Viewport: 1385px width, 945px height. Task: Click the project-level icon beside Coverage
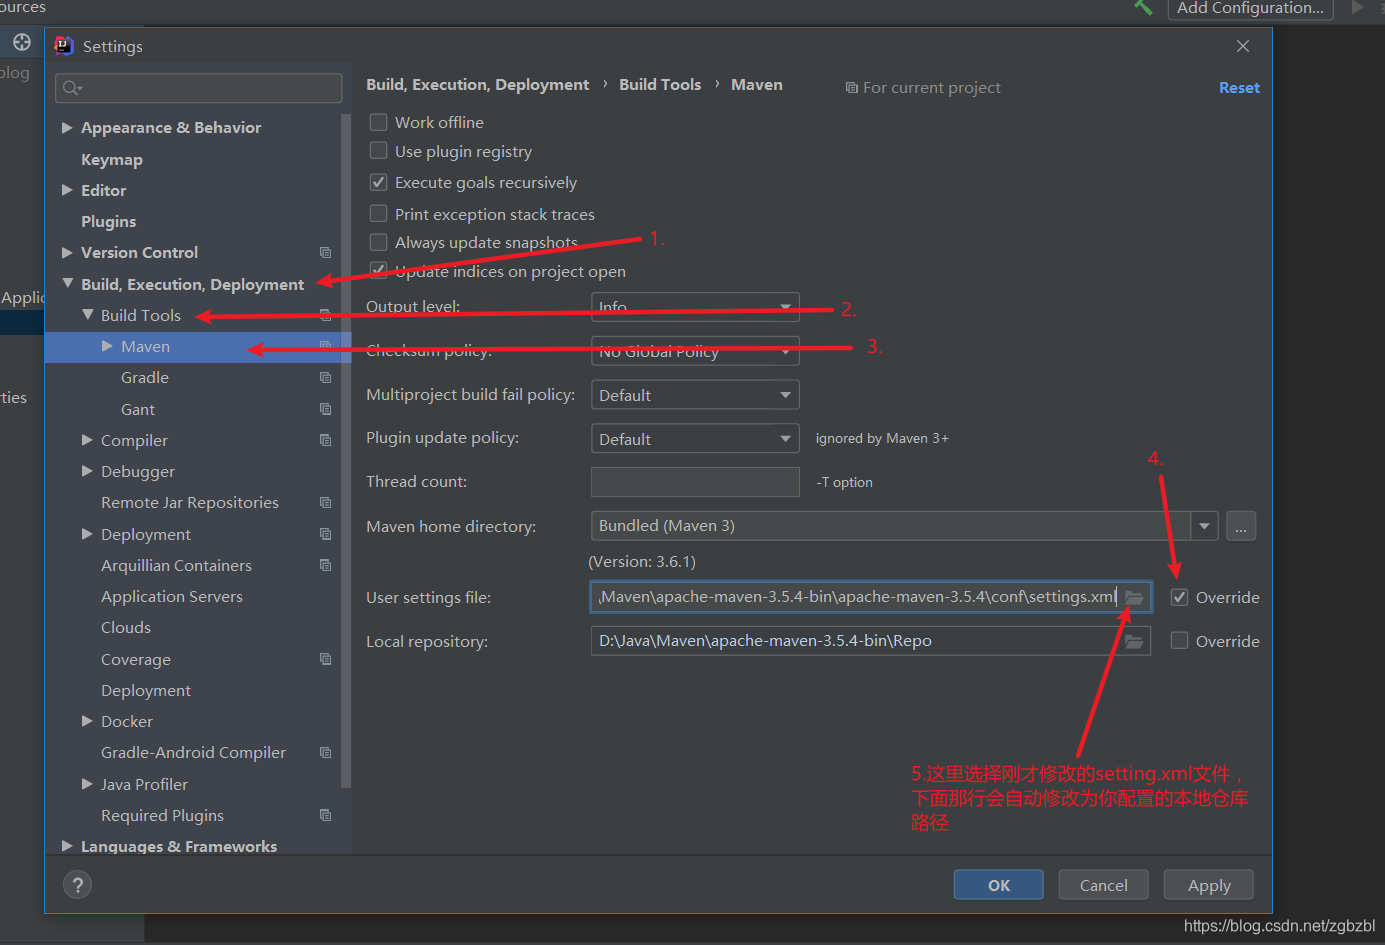click(x=325, y=659)
